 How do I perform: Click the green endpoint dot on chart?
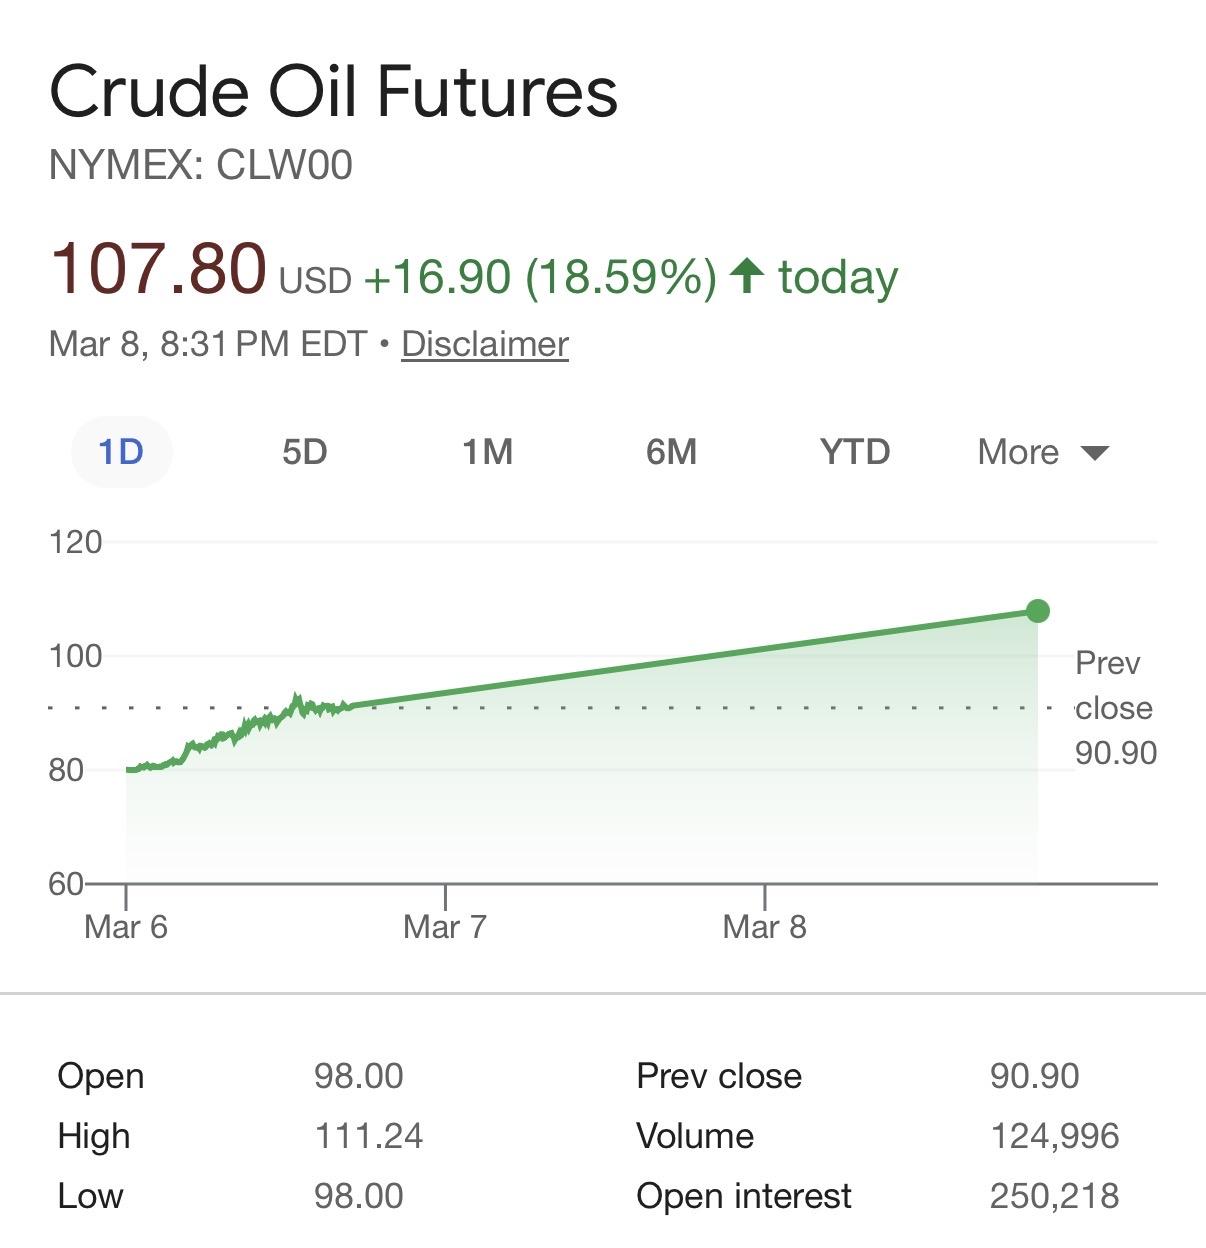point(1038,611)
